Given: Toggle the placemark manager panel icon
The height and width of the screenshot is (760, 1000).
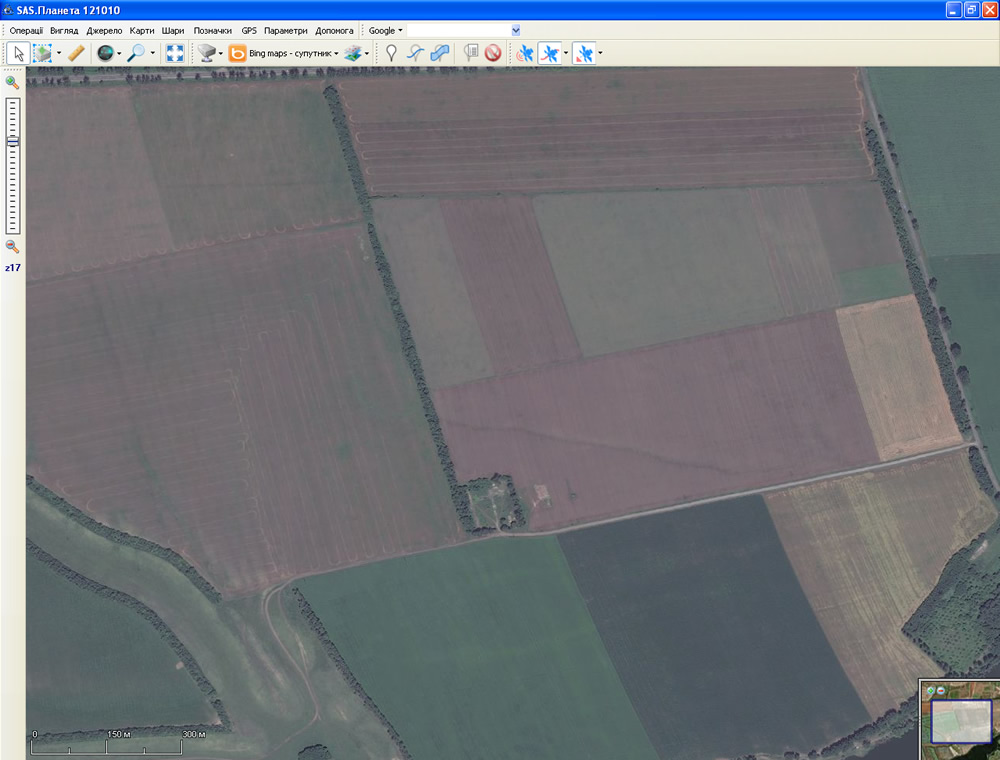Looking at the screenshot, I should click(x=471, y=53).
